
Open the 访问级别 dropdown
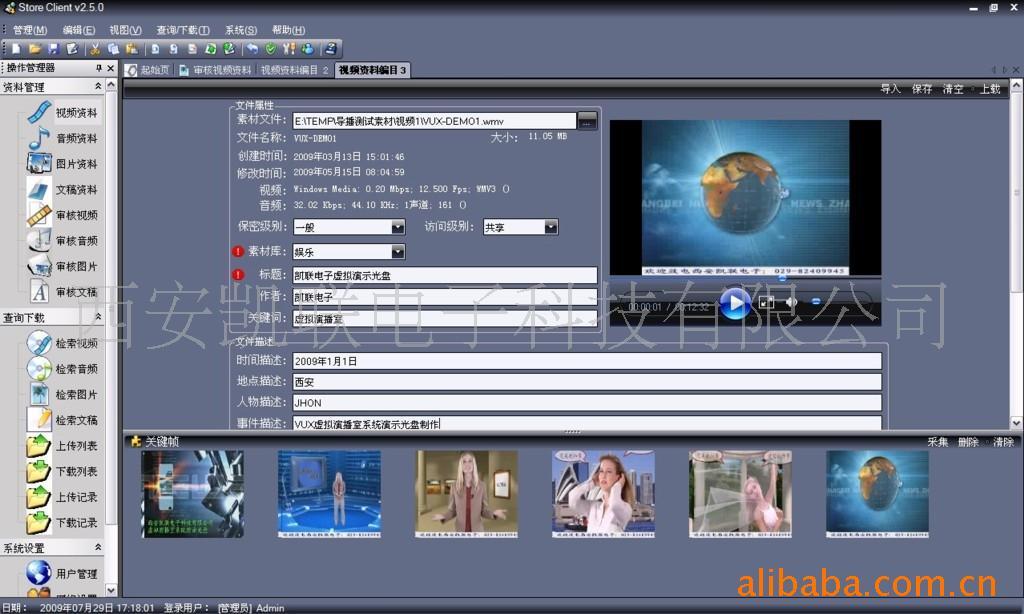pos(551,227)
